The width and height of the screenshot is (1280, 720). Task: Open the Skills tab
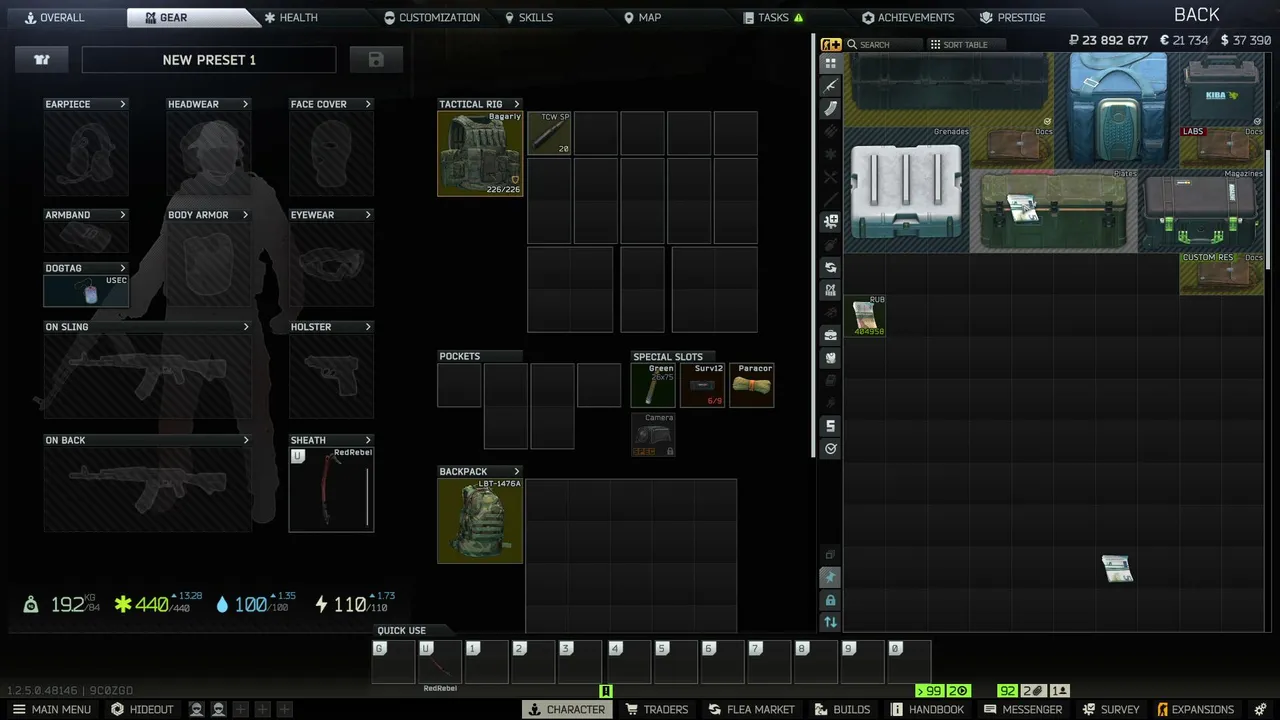(x=529, y=17)
